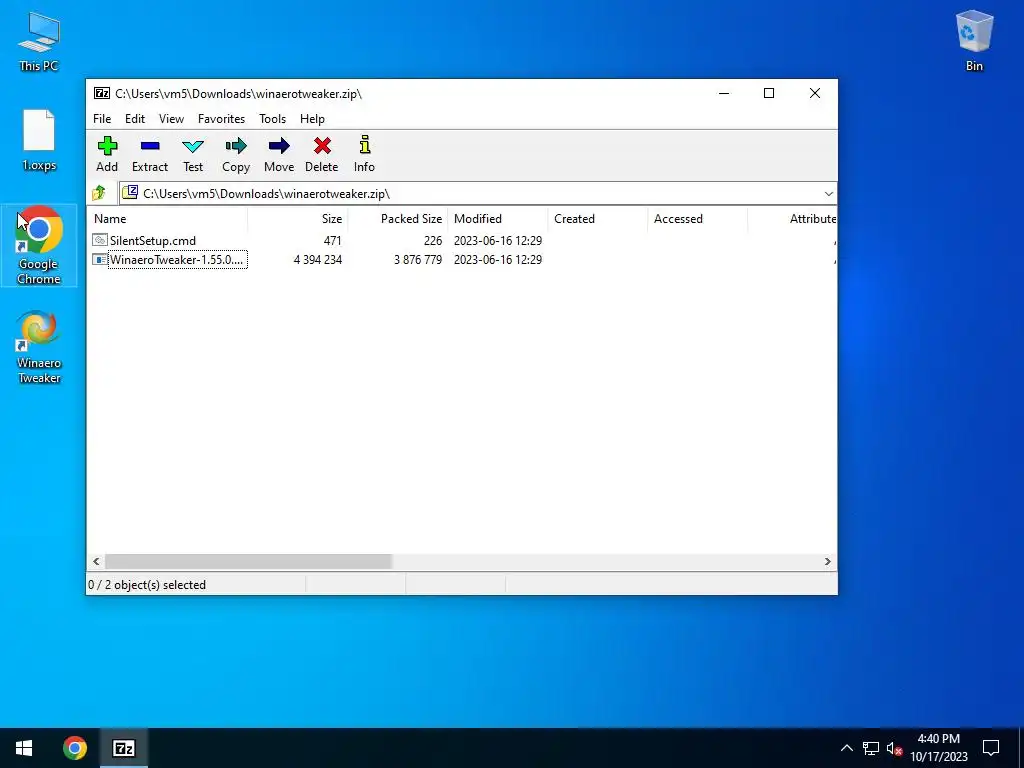The image size is (1024, 768).
Task: Open the Help menu
Action: click(x=312, y=119)
